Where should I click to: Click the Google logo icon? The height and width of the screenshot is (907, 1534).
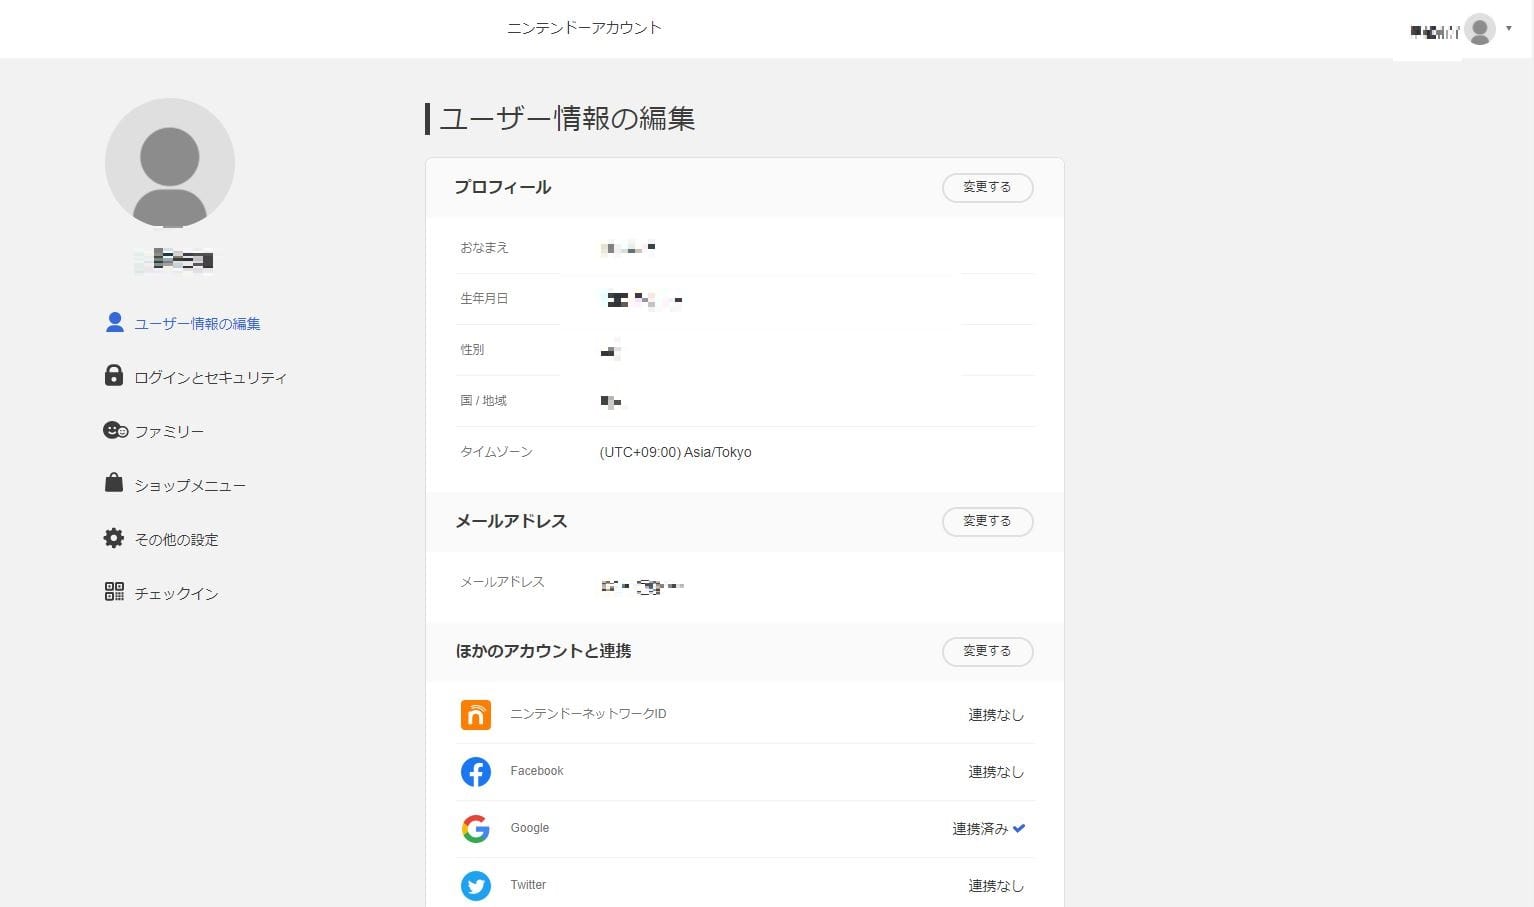[476, 828]
